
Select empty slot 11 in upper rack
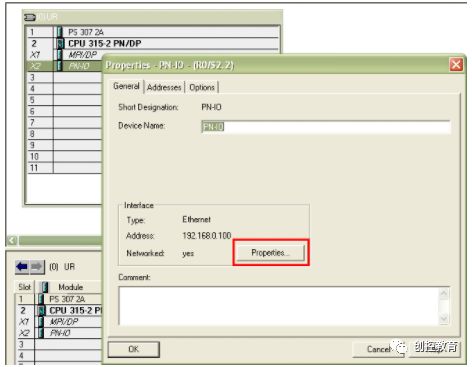tap(65, 168)
